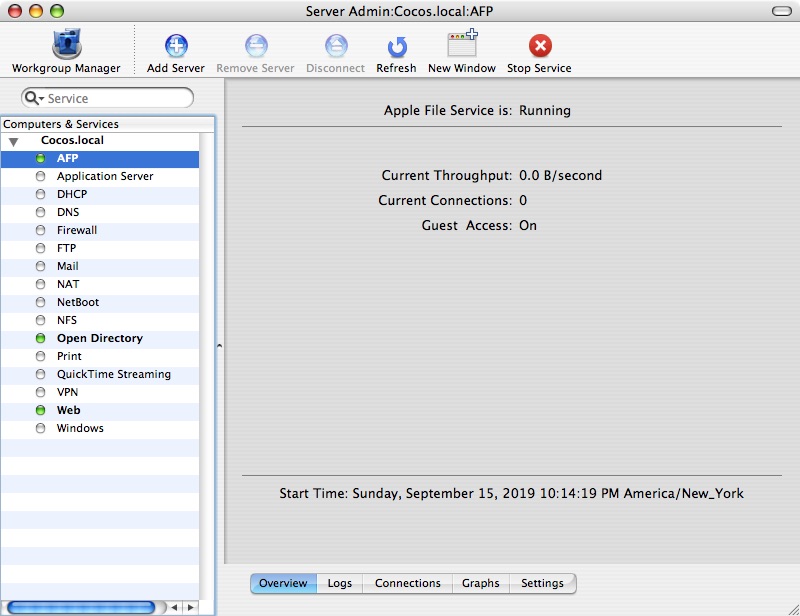Click the horizontal scrollbar thumb in sidebar

click(81, 607)
